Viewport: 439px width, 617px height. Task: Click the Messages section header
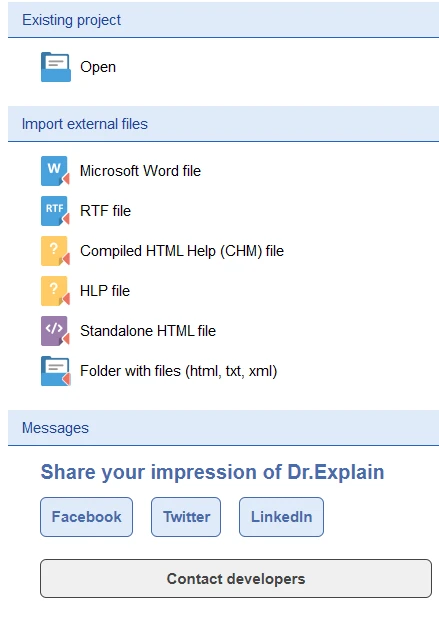pyautogui.click(x=223, y=428)
